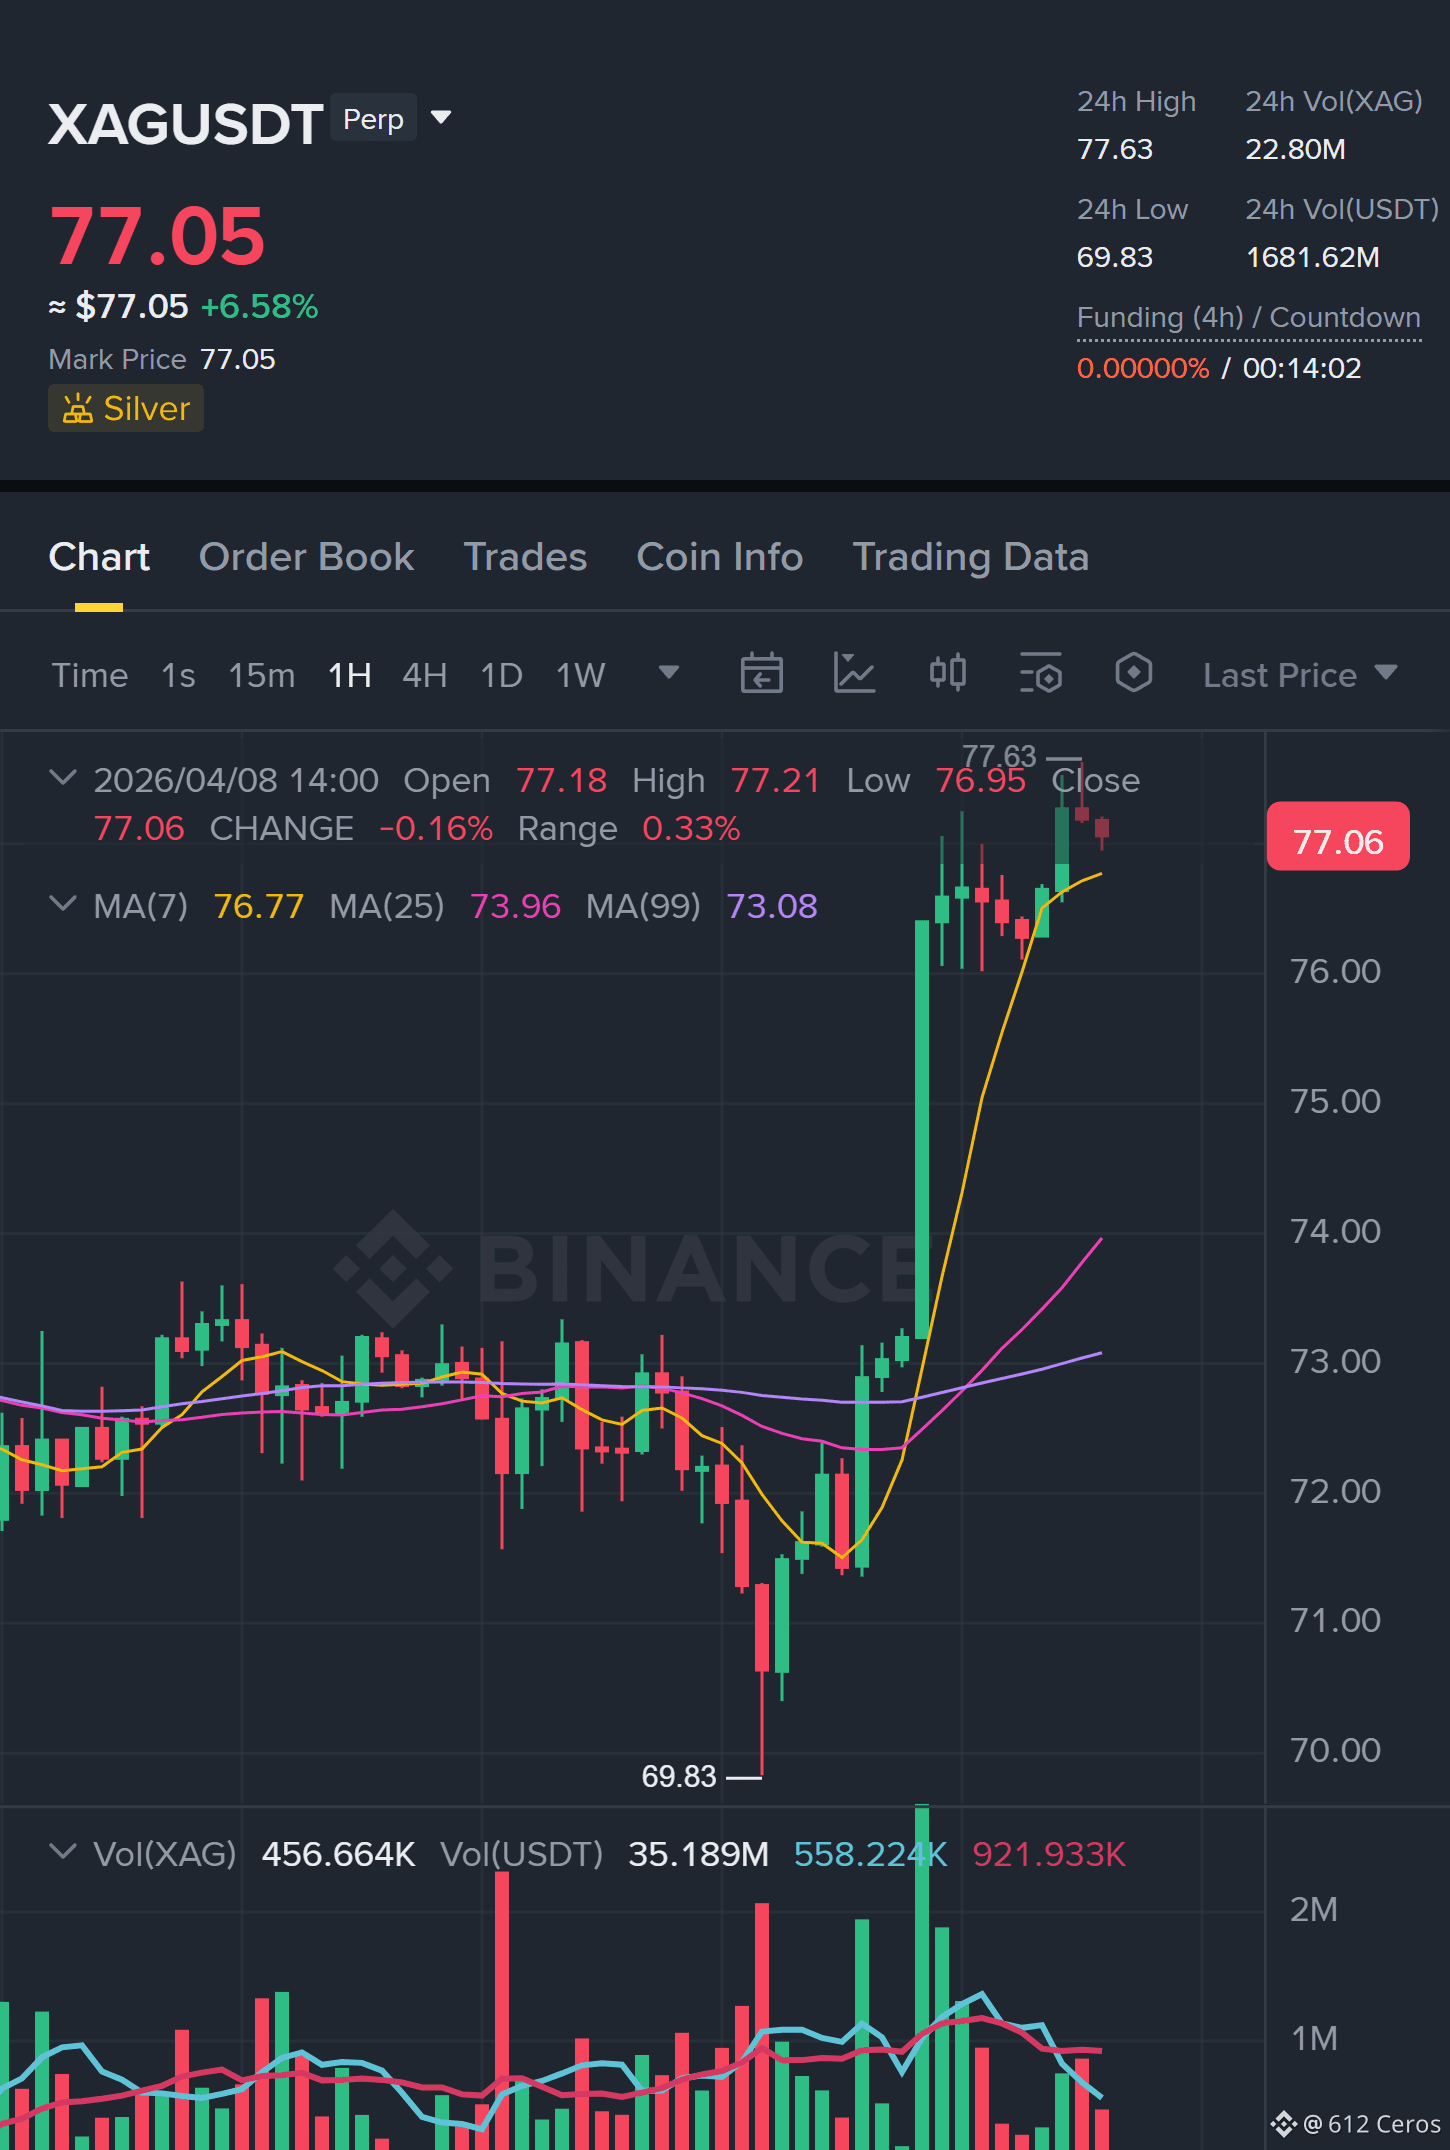Image resolution: width=1450 pixels, height=2150 pixels.
Task: Open the more intervals dropdown arrow
Action: coord(669,672)
